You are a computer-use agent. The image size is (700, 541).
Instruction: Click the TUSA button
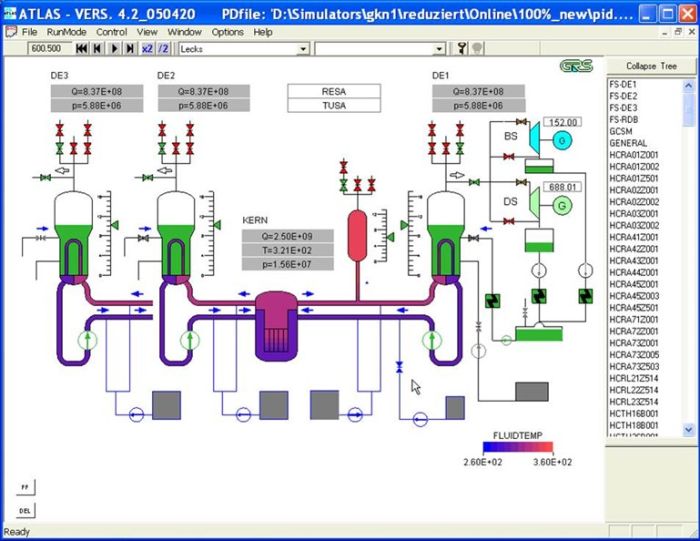point(334,105)
